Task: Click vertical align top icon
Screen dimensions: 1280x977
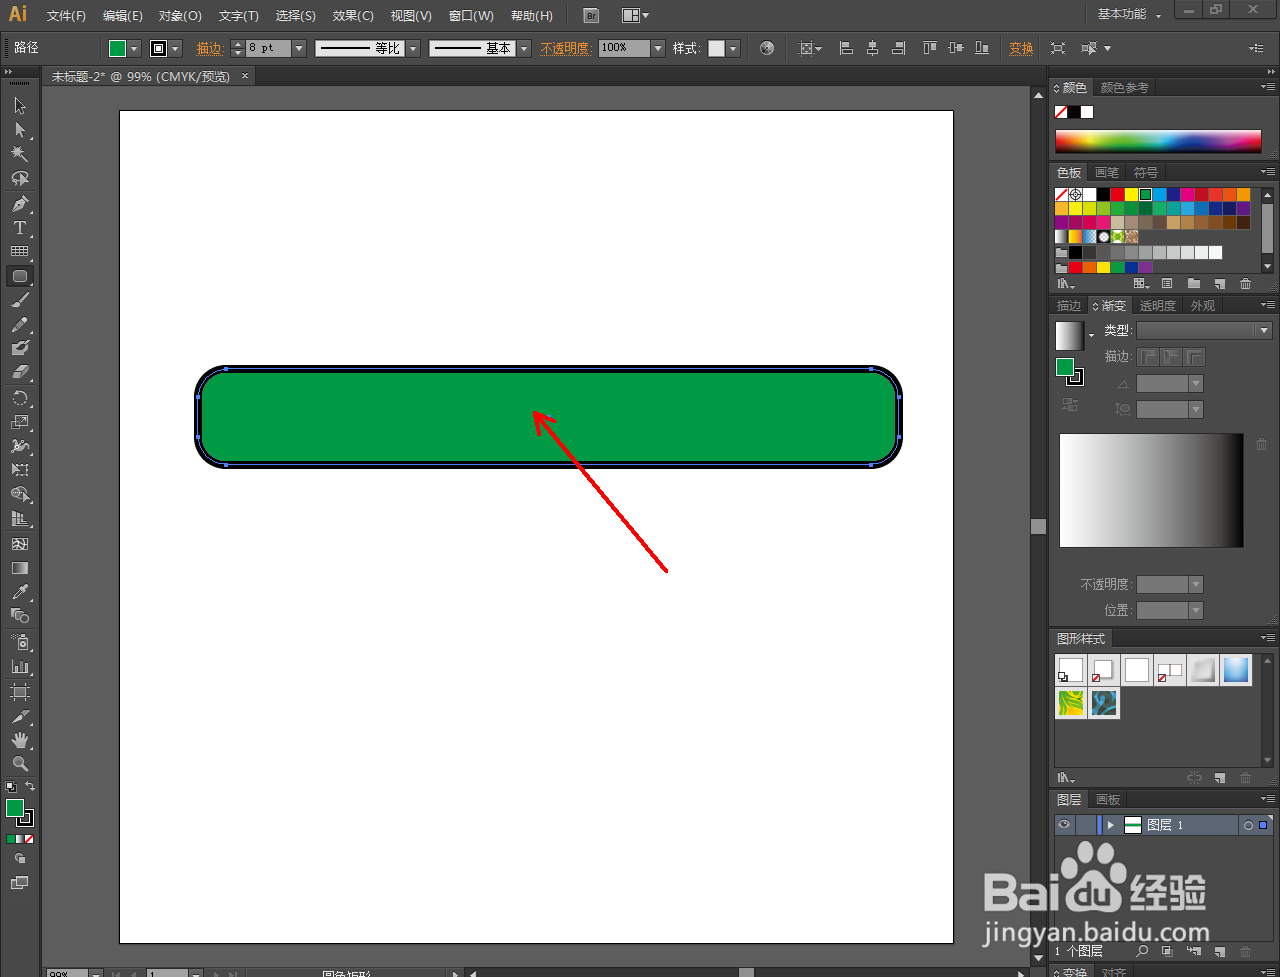Action: [930, 48]
